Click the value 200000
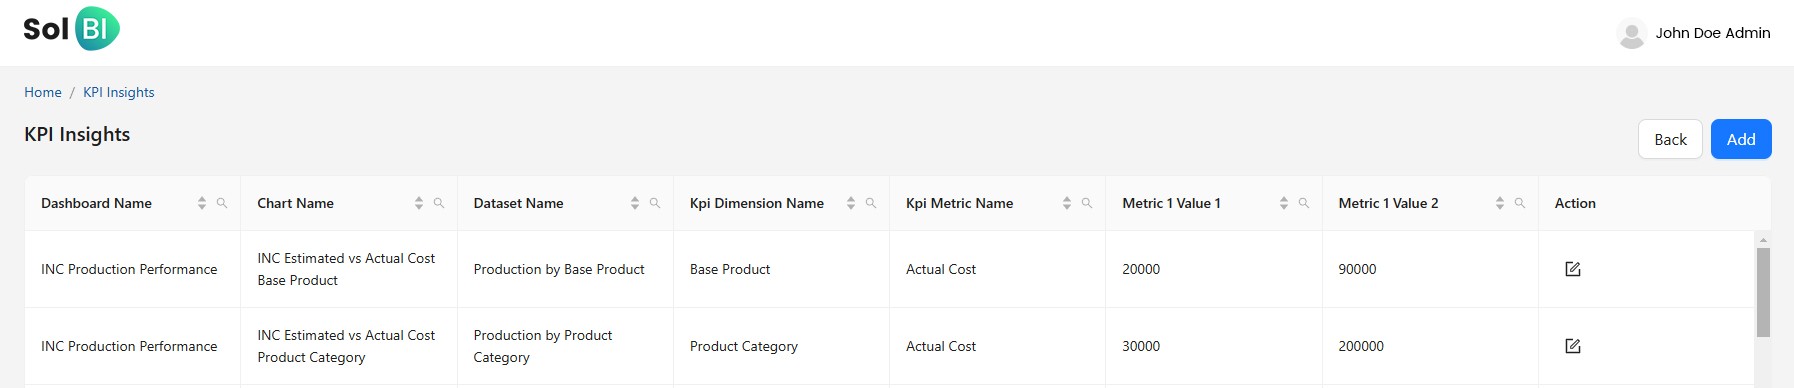The width and height of the screenshot is (1794, 388). pyautogui.click(x=1361, y=346)
